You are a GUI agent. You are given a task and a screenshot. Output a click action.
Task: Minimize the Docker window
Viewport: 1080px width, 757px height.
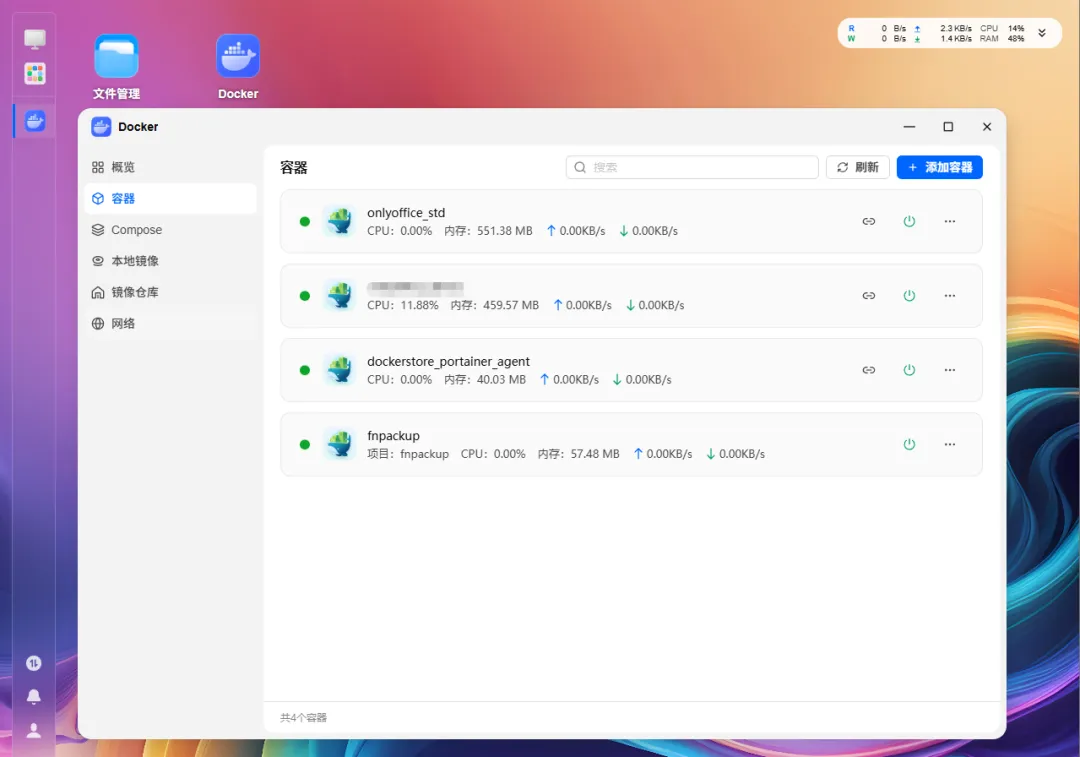(x=909, y=127)
